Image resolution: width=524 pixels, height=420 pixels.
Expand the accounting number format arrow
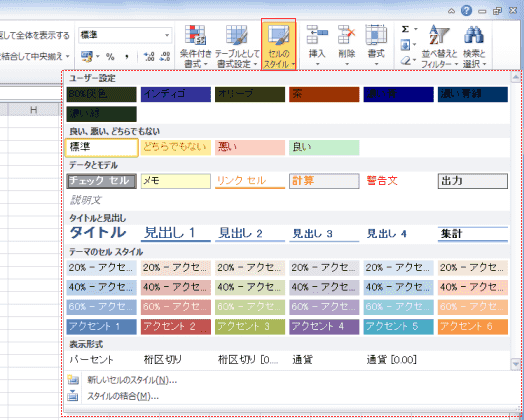[x=98, y=56]
